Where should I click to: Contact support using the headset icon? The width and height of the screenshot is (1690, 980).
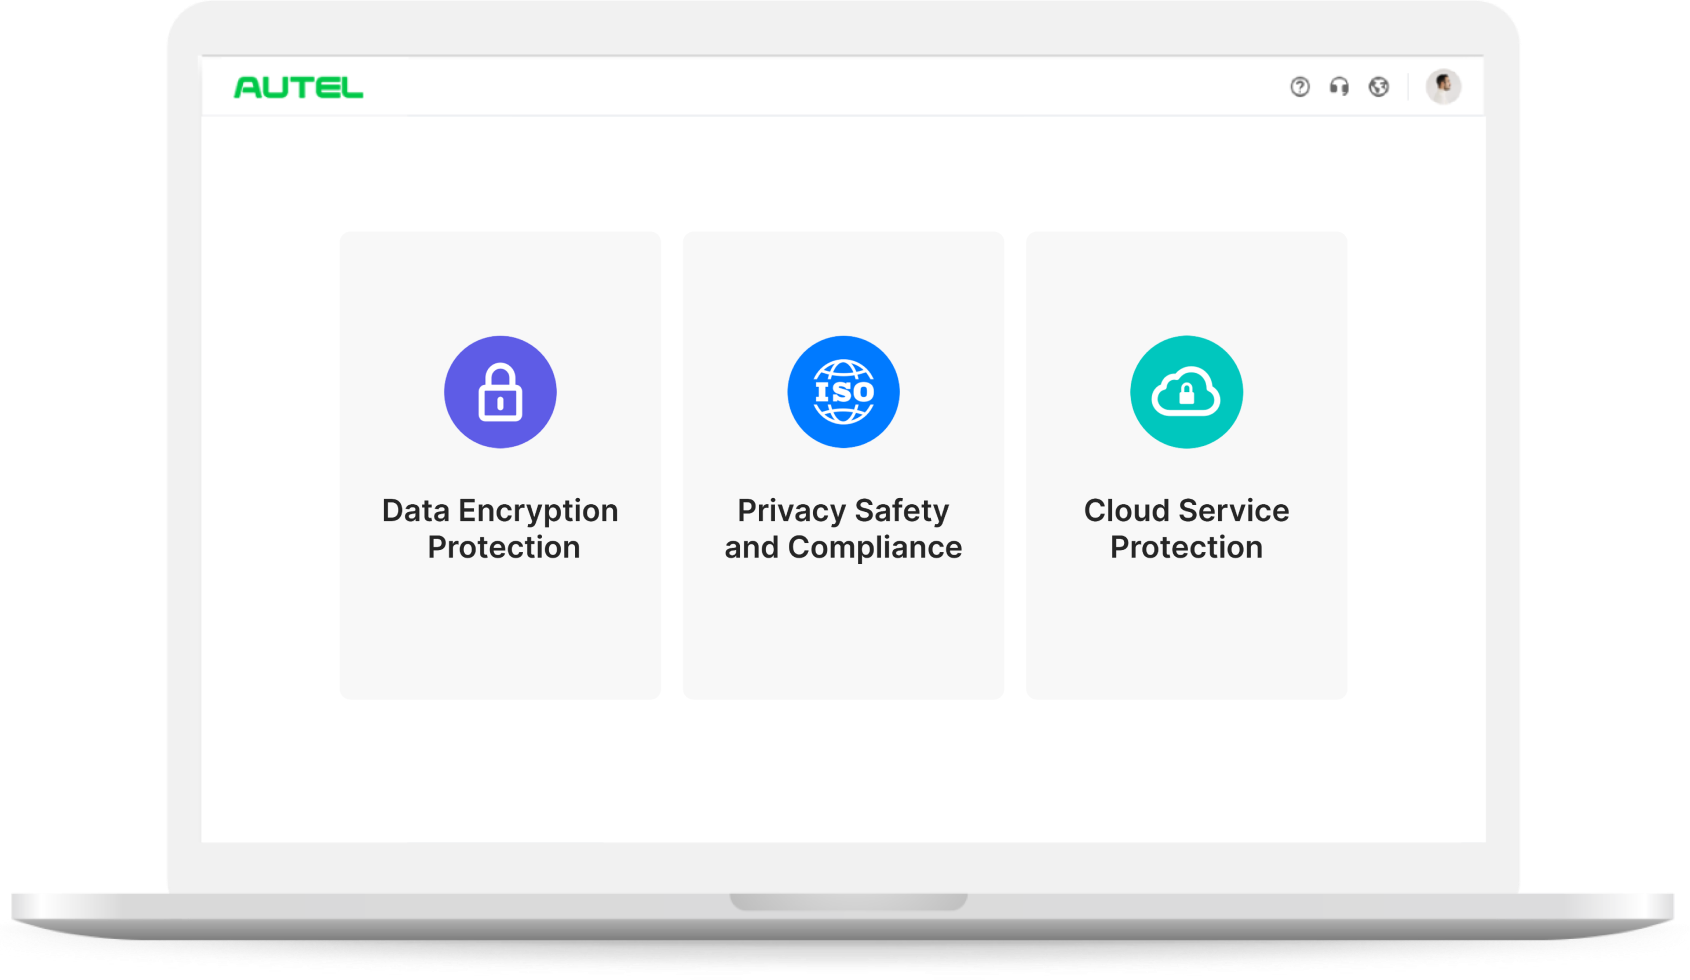pos(1339,87)
